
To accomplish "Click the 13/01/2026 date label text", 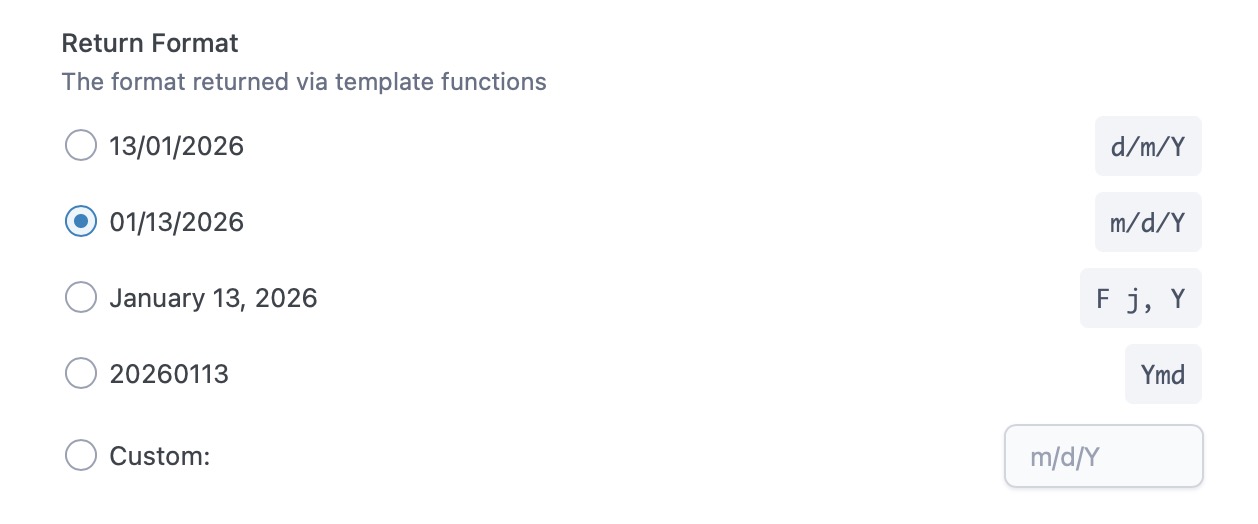I will (176, 146).
